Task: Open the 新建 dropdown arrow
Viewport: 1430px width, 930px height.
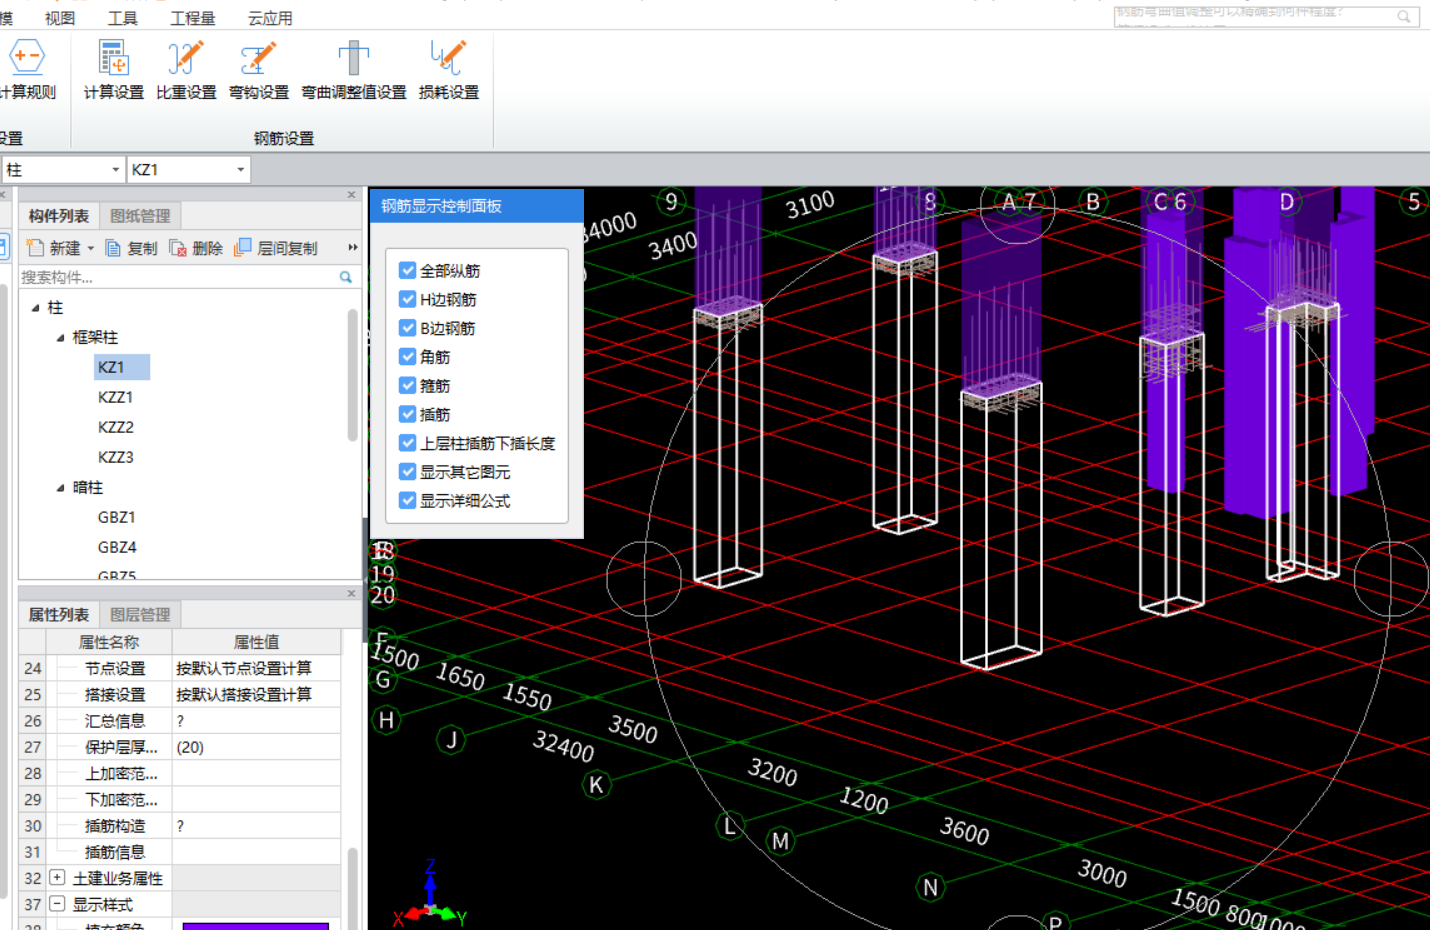Action: pos(91,248)
